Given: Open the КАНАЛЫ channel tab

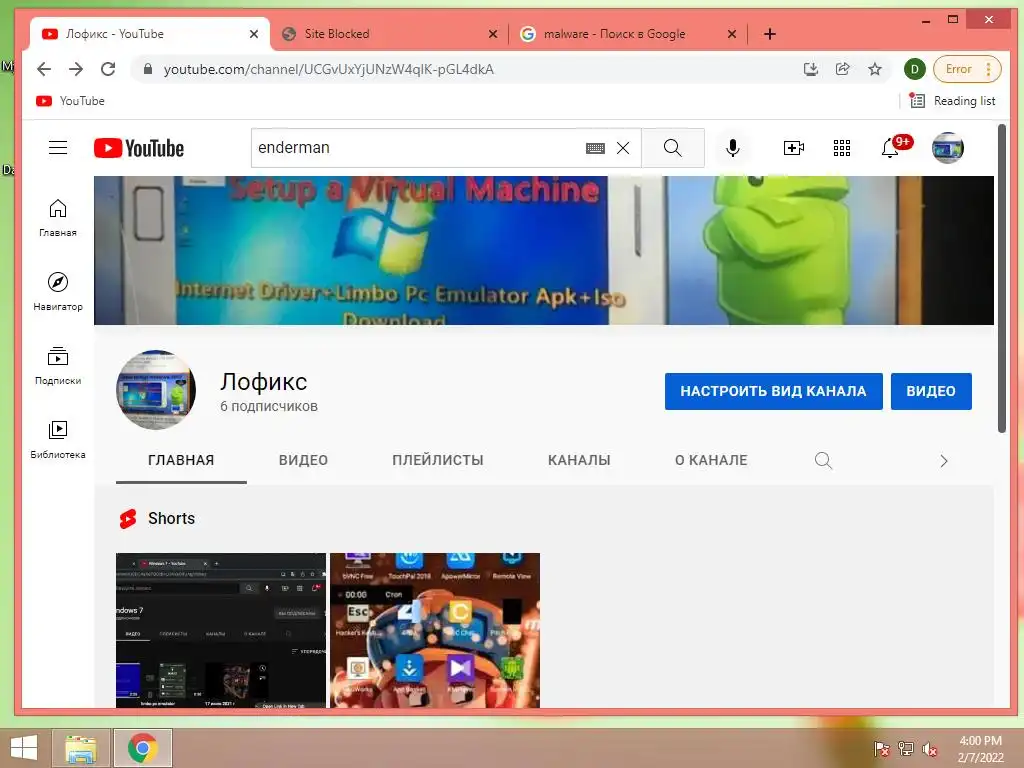Looking at the screenshot, I should click(x=579, y=460).
